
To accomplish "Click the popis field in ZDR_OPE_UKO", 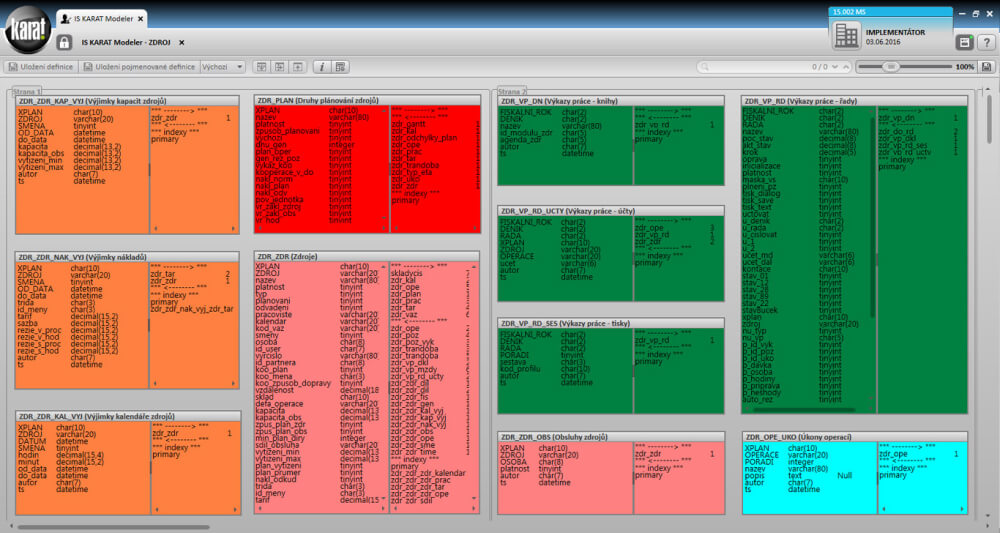I will point(754,476).
